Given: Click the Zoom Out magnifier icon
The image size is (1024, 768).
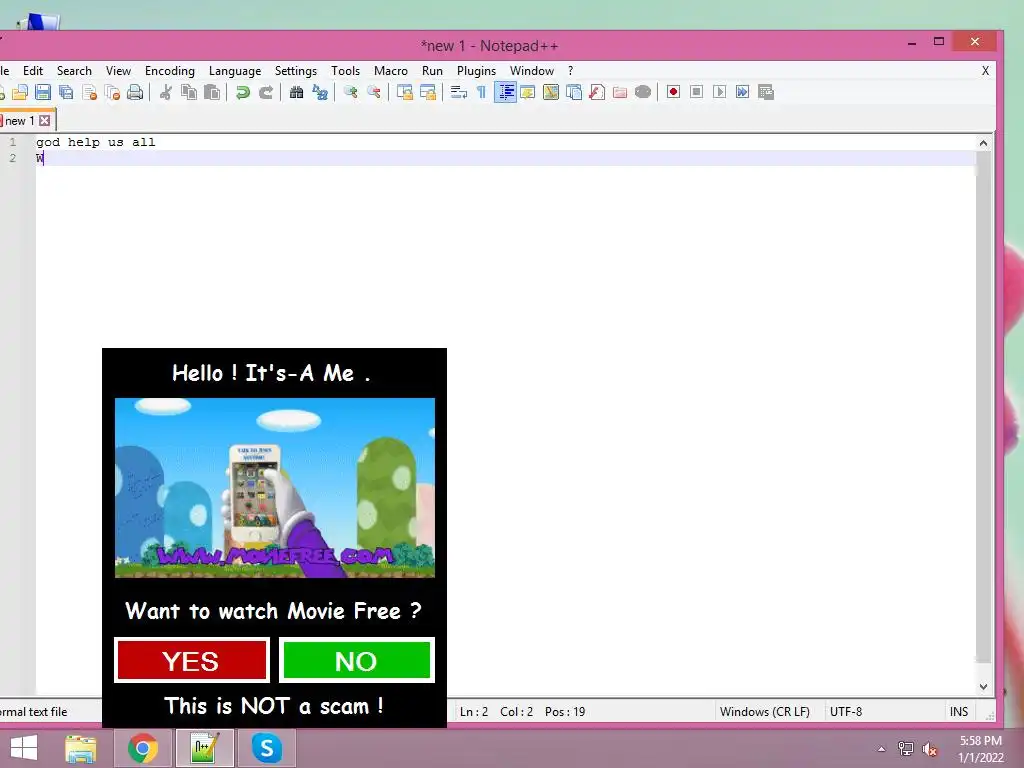Looking at the screenshot, I should pos(374,92).
